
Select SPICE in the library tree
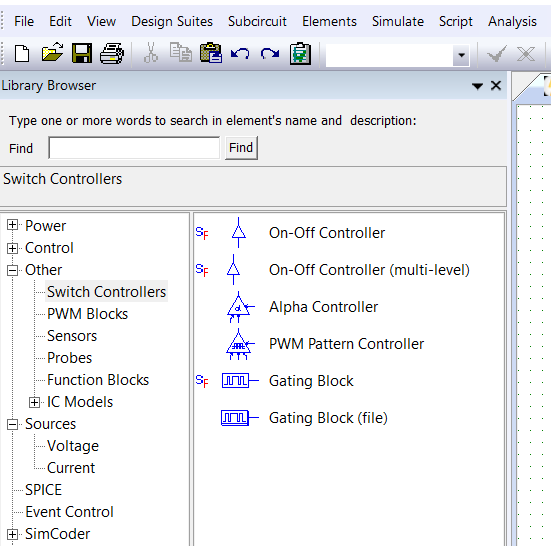[44, 490]
